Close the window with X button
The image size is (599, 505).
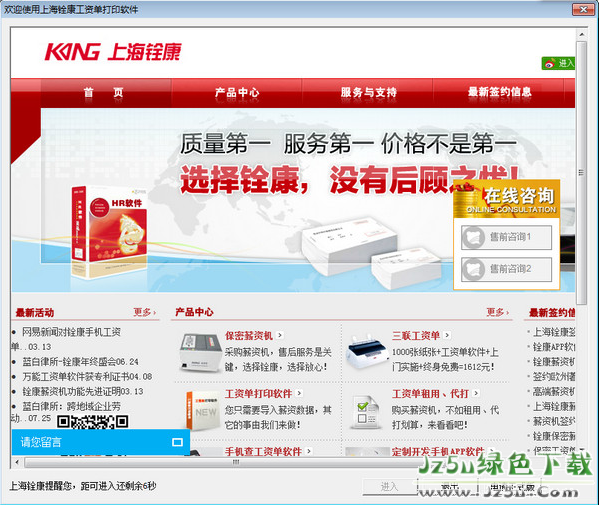[583, 10]
